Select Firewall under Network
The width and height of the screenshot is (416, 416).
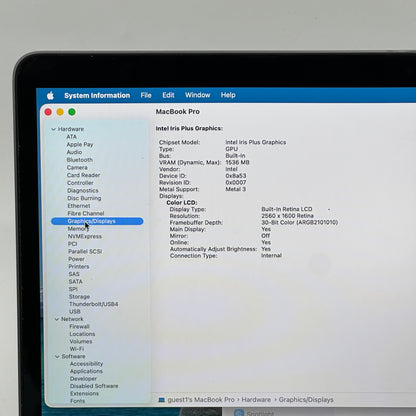point(79,326)
